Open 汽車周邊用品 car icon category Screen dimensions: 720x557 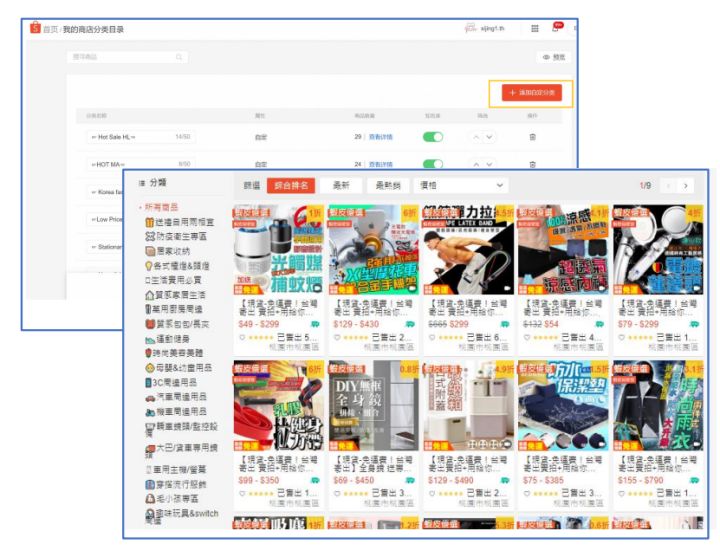tap(176, 397)
